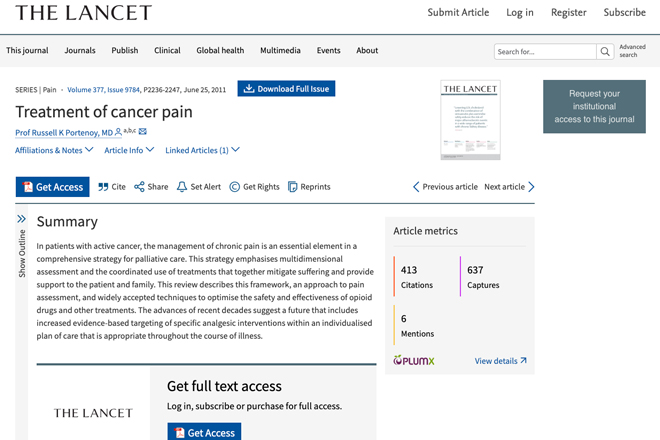Screen dimensions: 660x440
Task: Click the author profile person icon
Action: click(x=118, y=132)
